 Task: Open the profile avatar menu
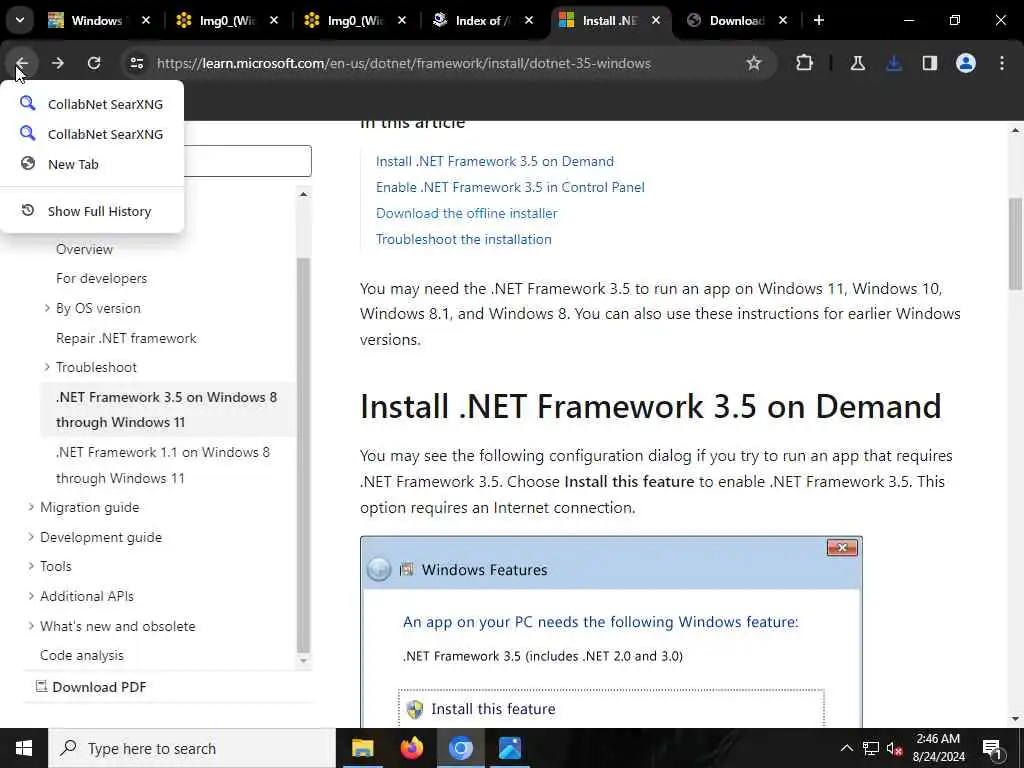click(966, 63)
